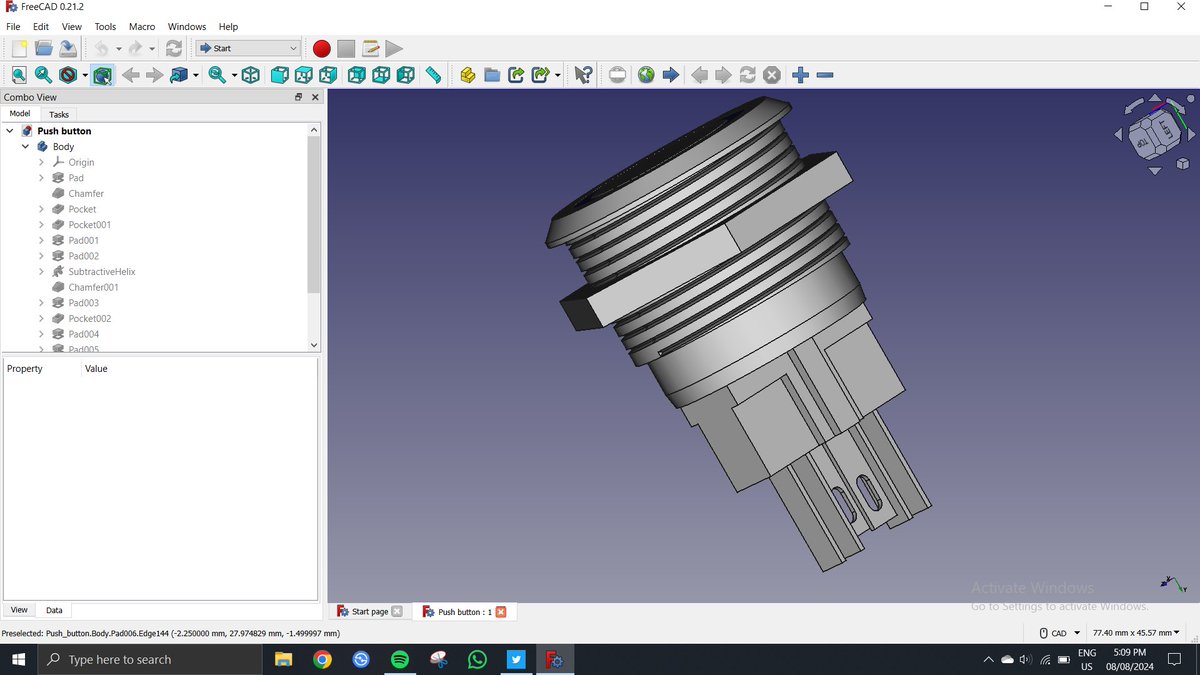Open the View menu
Screen dimensions: 1200x675
coord(72,27)
